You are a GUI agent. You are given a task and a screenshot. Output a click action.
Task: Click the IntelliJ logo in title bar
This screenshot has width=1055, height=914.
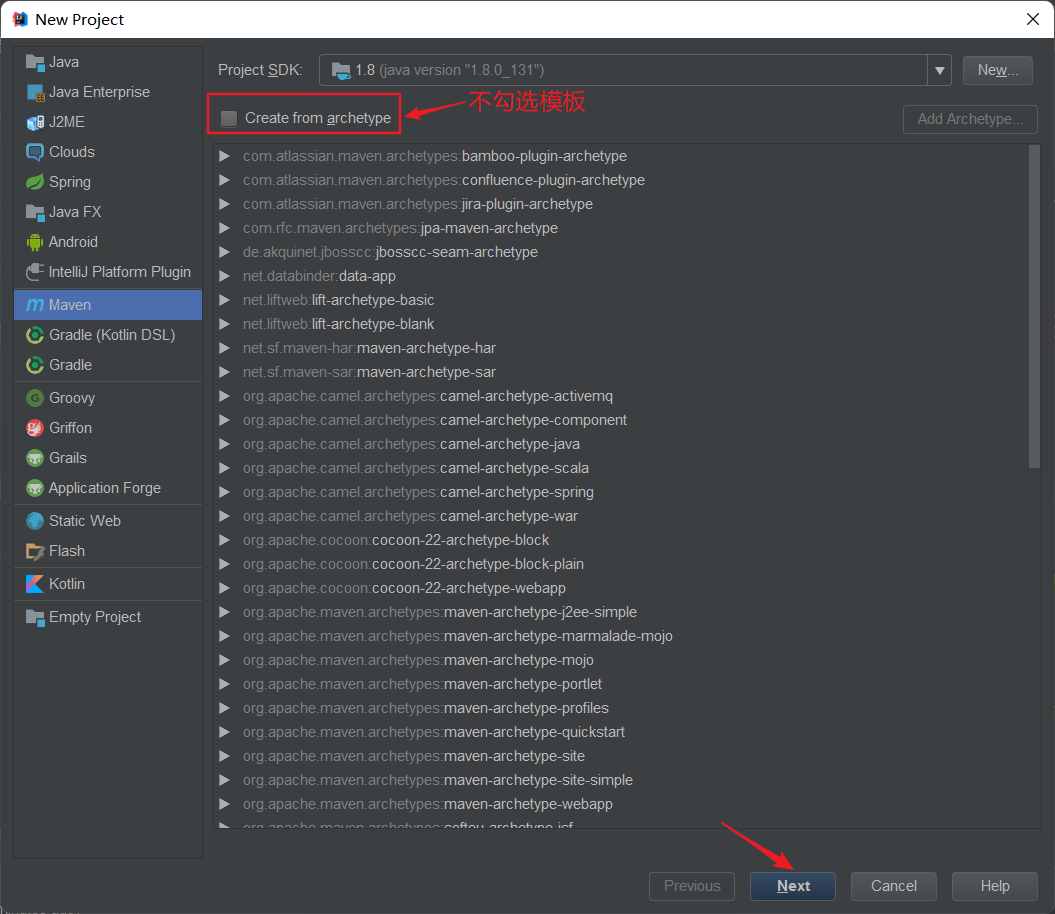click(x=20, y=19)
